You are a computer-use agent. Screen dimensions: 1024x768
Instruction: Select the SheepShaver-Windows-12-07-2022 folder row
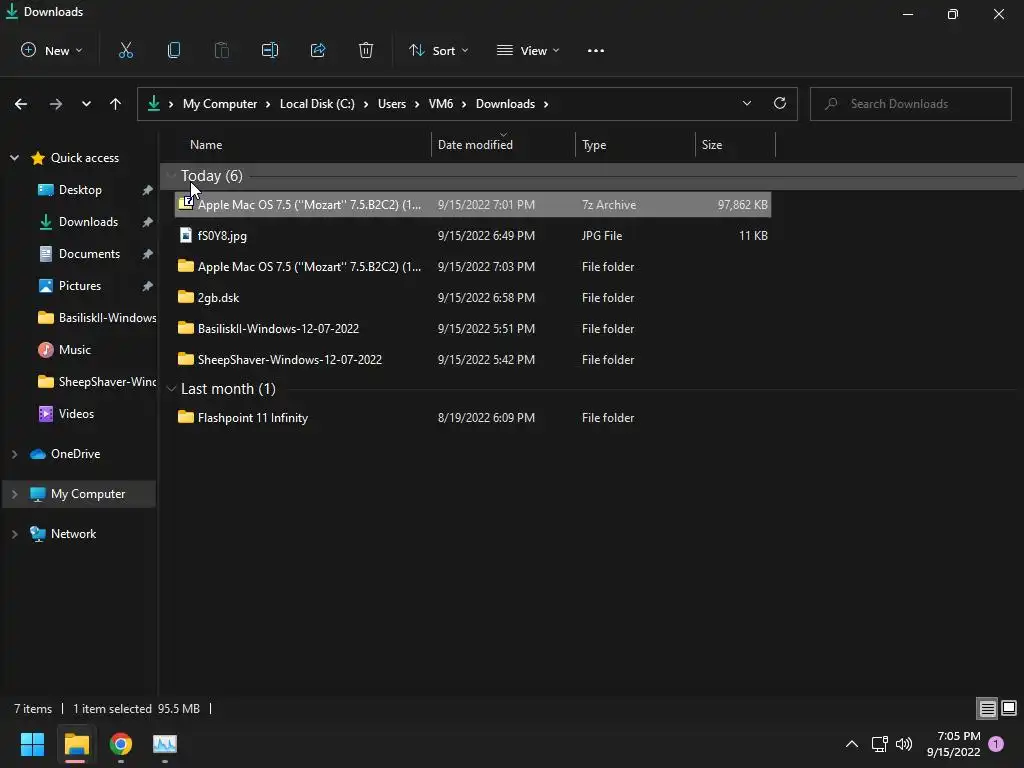(473, 359)
